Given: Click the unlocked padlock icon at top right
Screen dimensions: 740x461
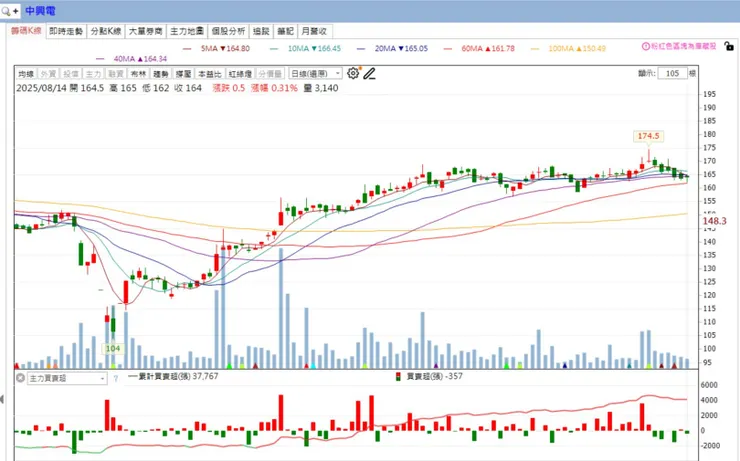Looking at the screenshot, I should pyautogui.click(x=729, y=46).
